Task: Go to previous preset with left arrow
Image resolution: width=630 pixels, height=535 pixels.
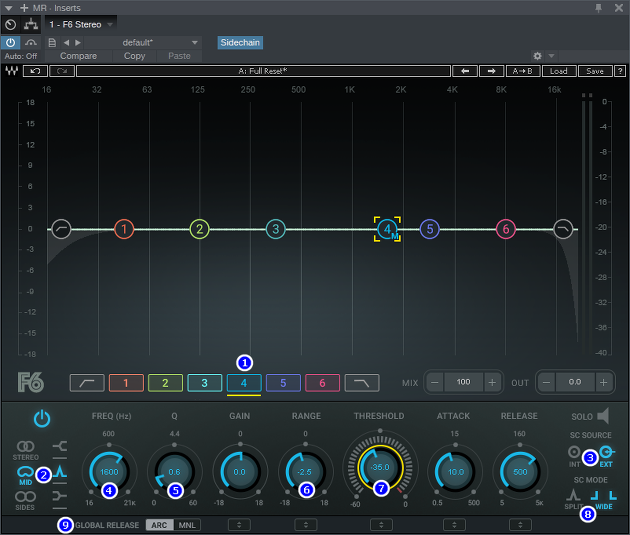Action: click(465, 71)
